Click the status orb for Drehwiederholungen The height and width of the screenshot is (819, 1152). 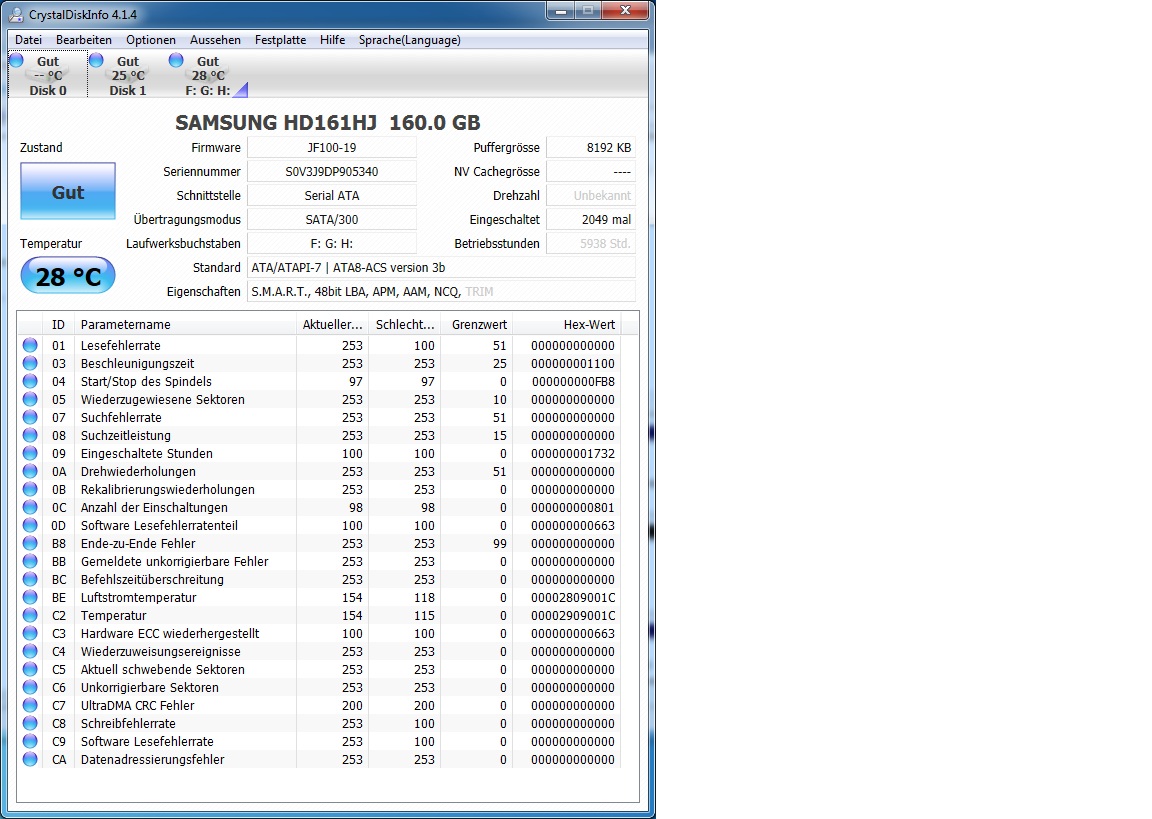point(30,471)
